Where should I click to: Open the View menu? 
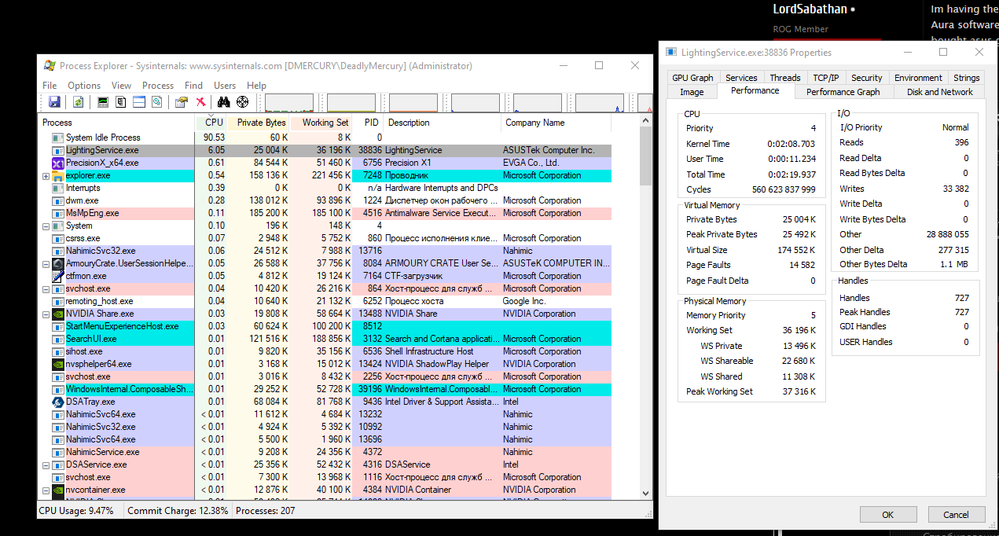(x=121, y=85)
